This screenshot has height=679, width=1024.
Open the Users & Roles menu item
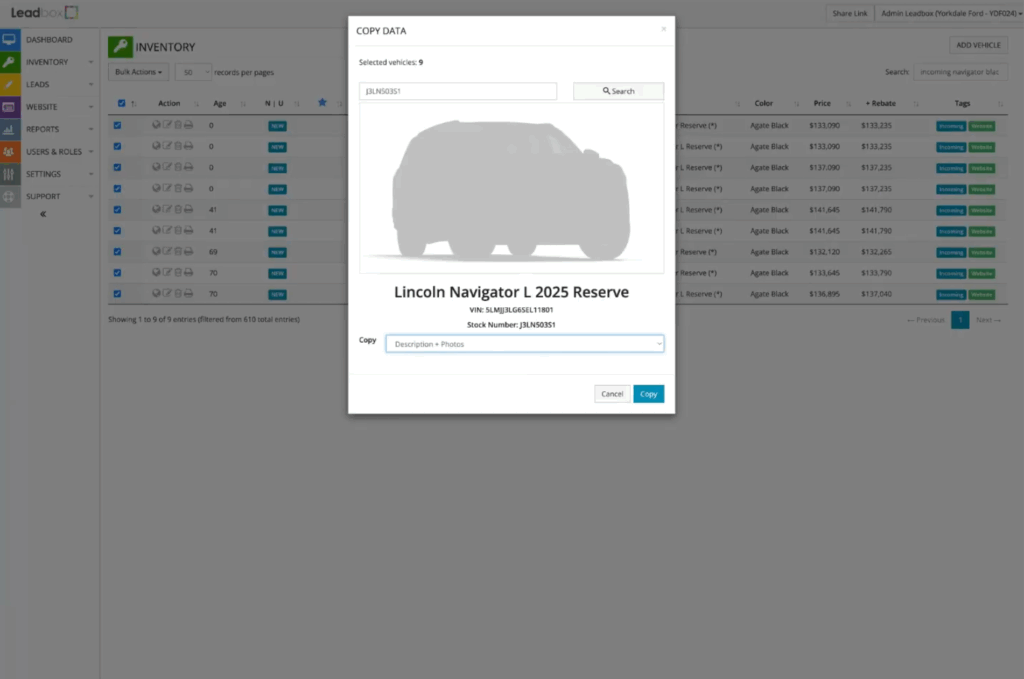tap(54, 151)
